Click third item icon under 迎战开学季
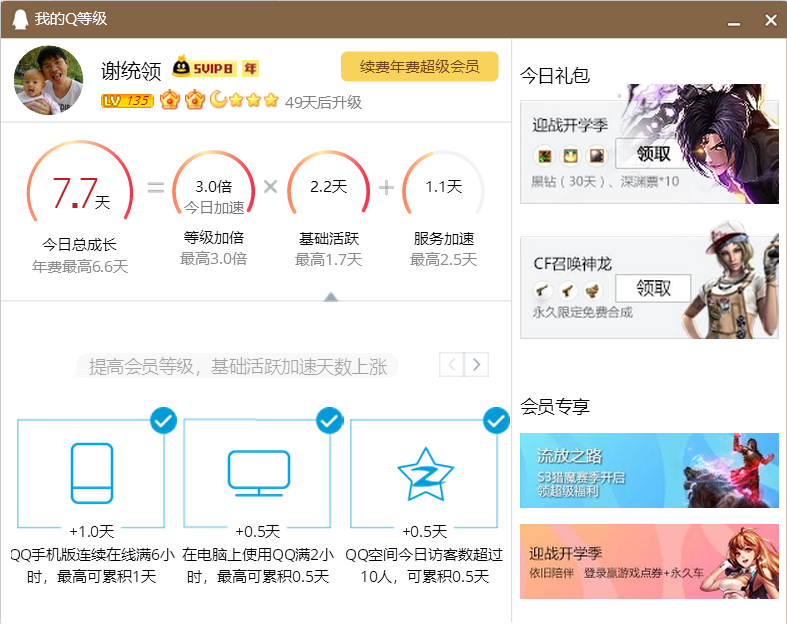Image resolution: width=787 pixels, height=624 pixels. pos(597,156)
